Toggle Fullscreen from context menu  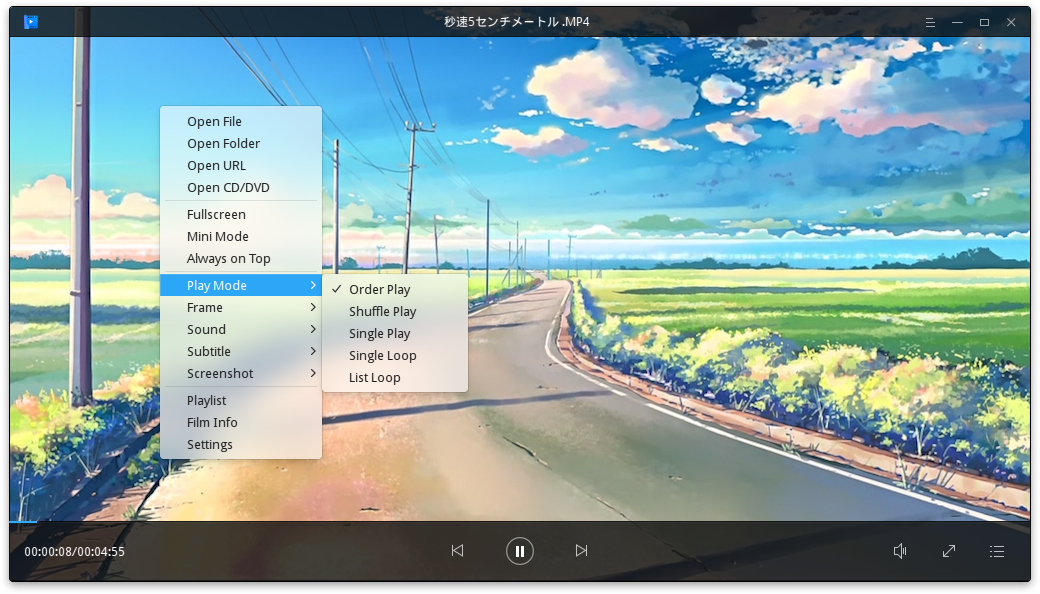click(x=241, y=214)
